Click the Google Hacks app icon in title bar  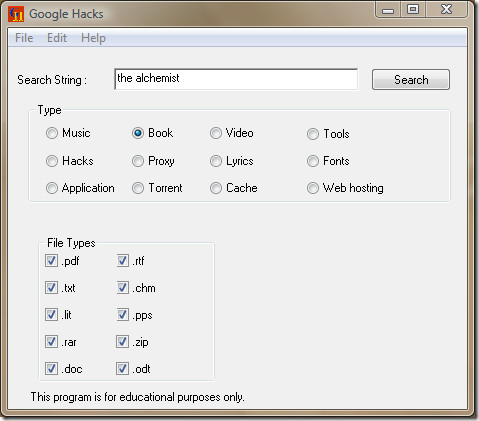(x=16, y=14)
